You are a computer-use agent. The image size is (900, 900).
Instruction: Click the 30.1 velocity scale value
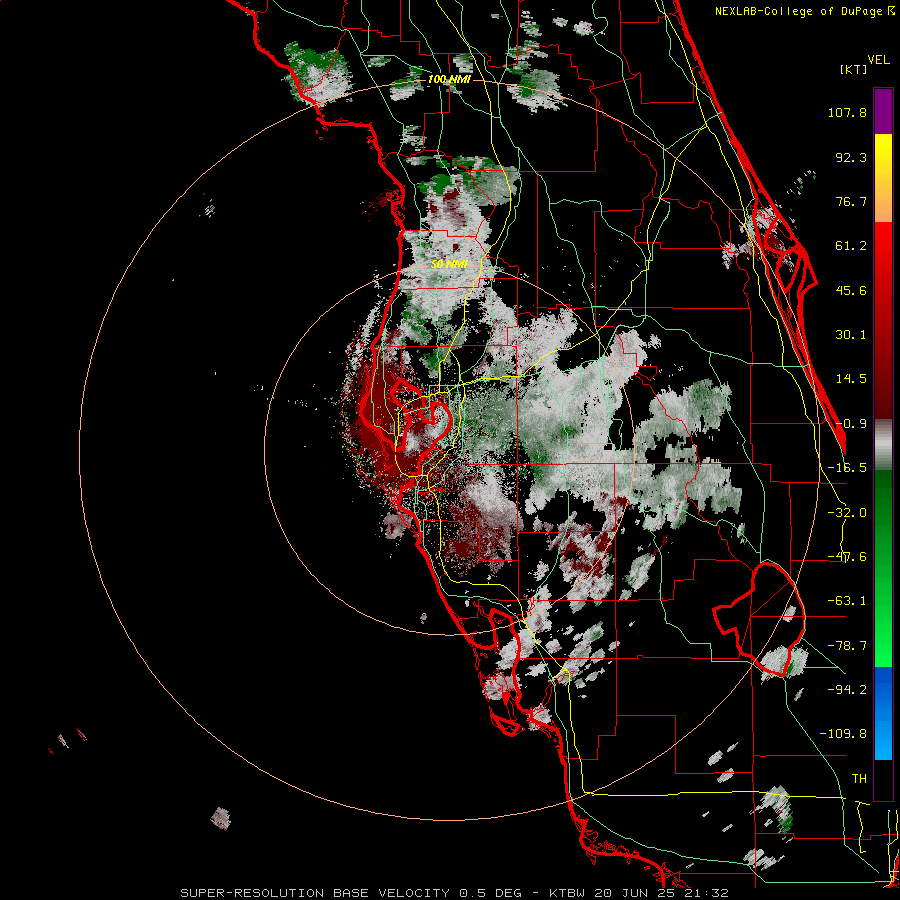tap(851, 335)
